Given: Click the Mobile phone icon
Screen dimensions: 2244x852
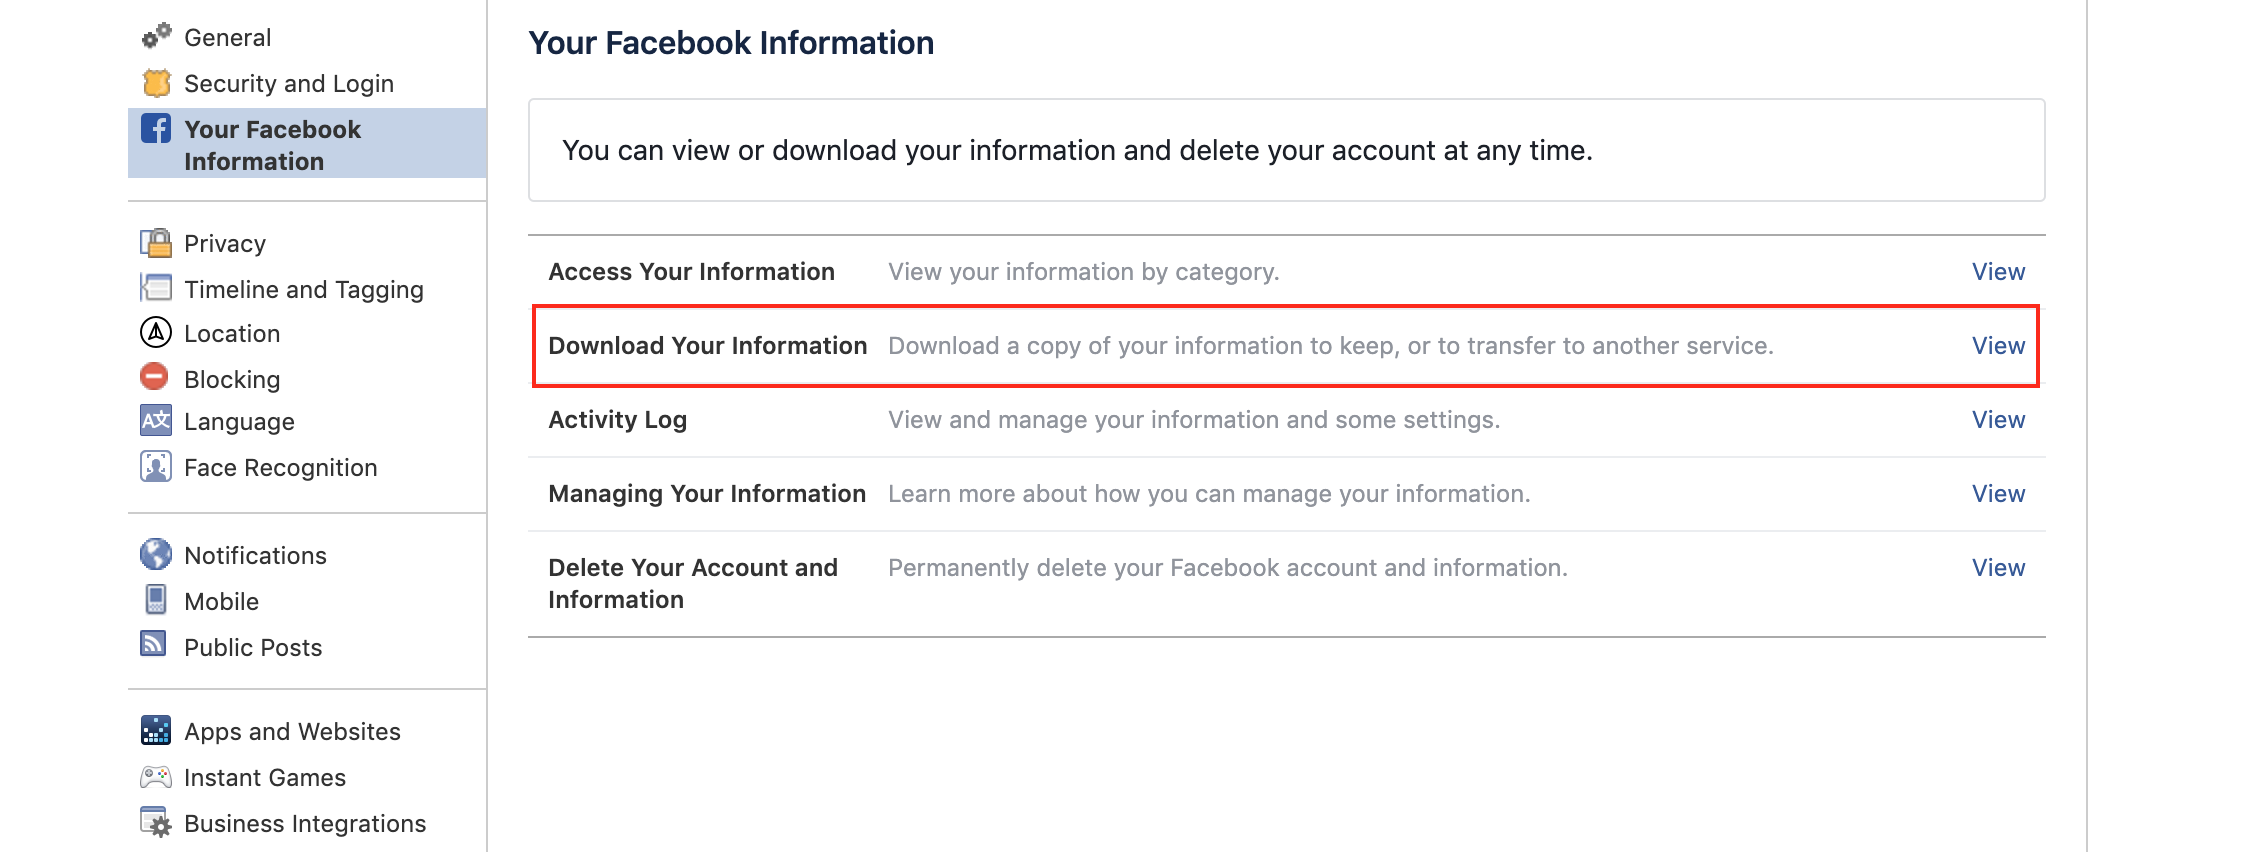Looking at the screenshot, I should 156,600.
